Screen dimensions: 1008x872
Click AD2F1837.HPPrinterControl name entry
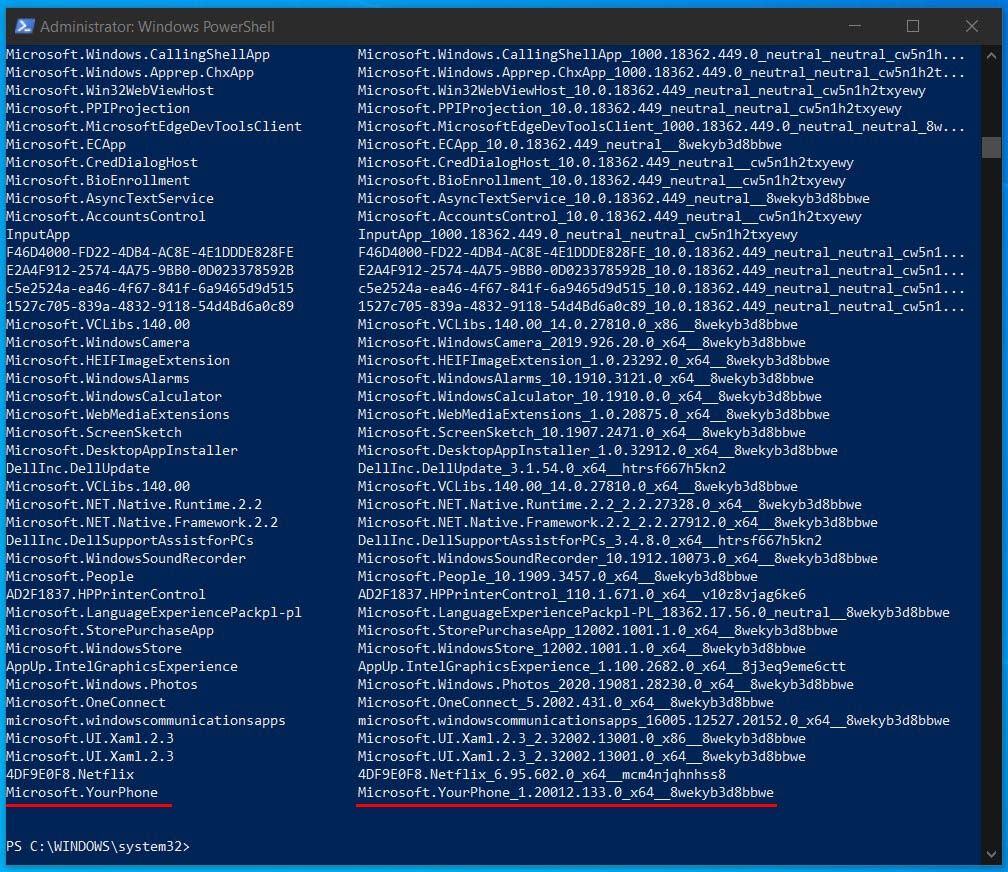click(x=106, y=594)
